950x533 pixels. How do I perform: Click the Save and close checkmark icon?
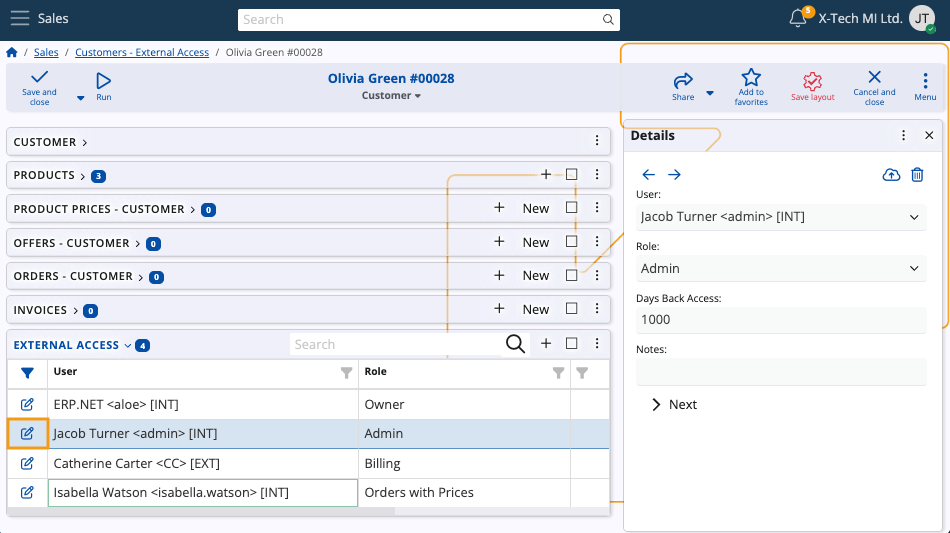pos(39,79)
